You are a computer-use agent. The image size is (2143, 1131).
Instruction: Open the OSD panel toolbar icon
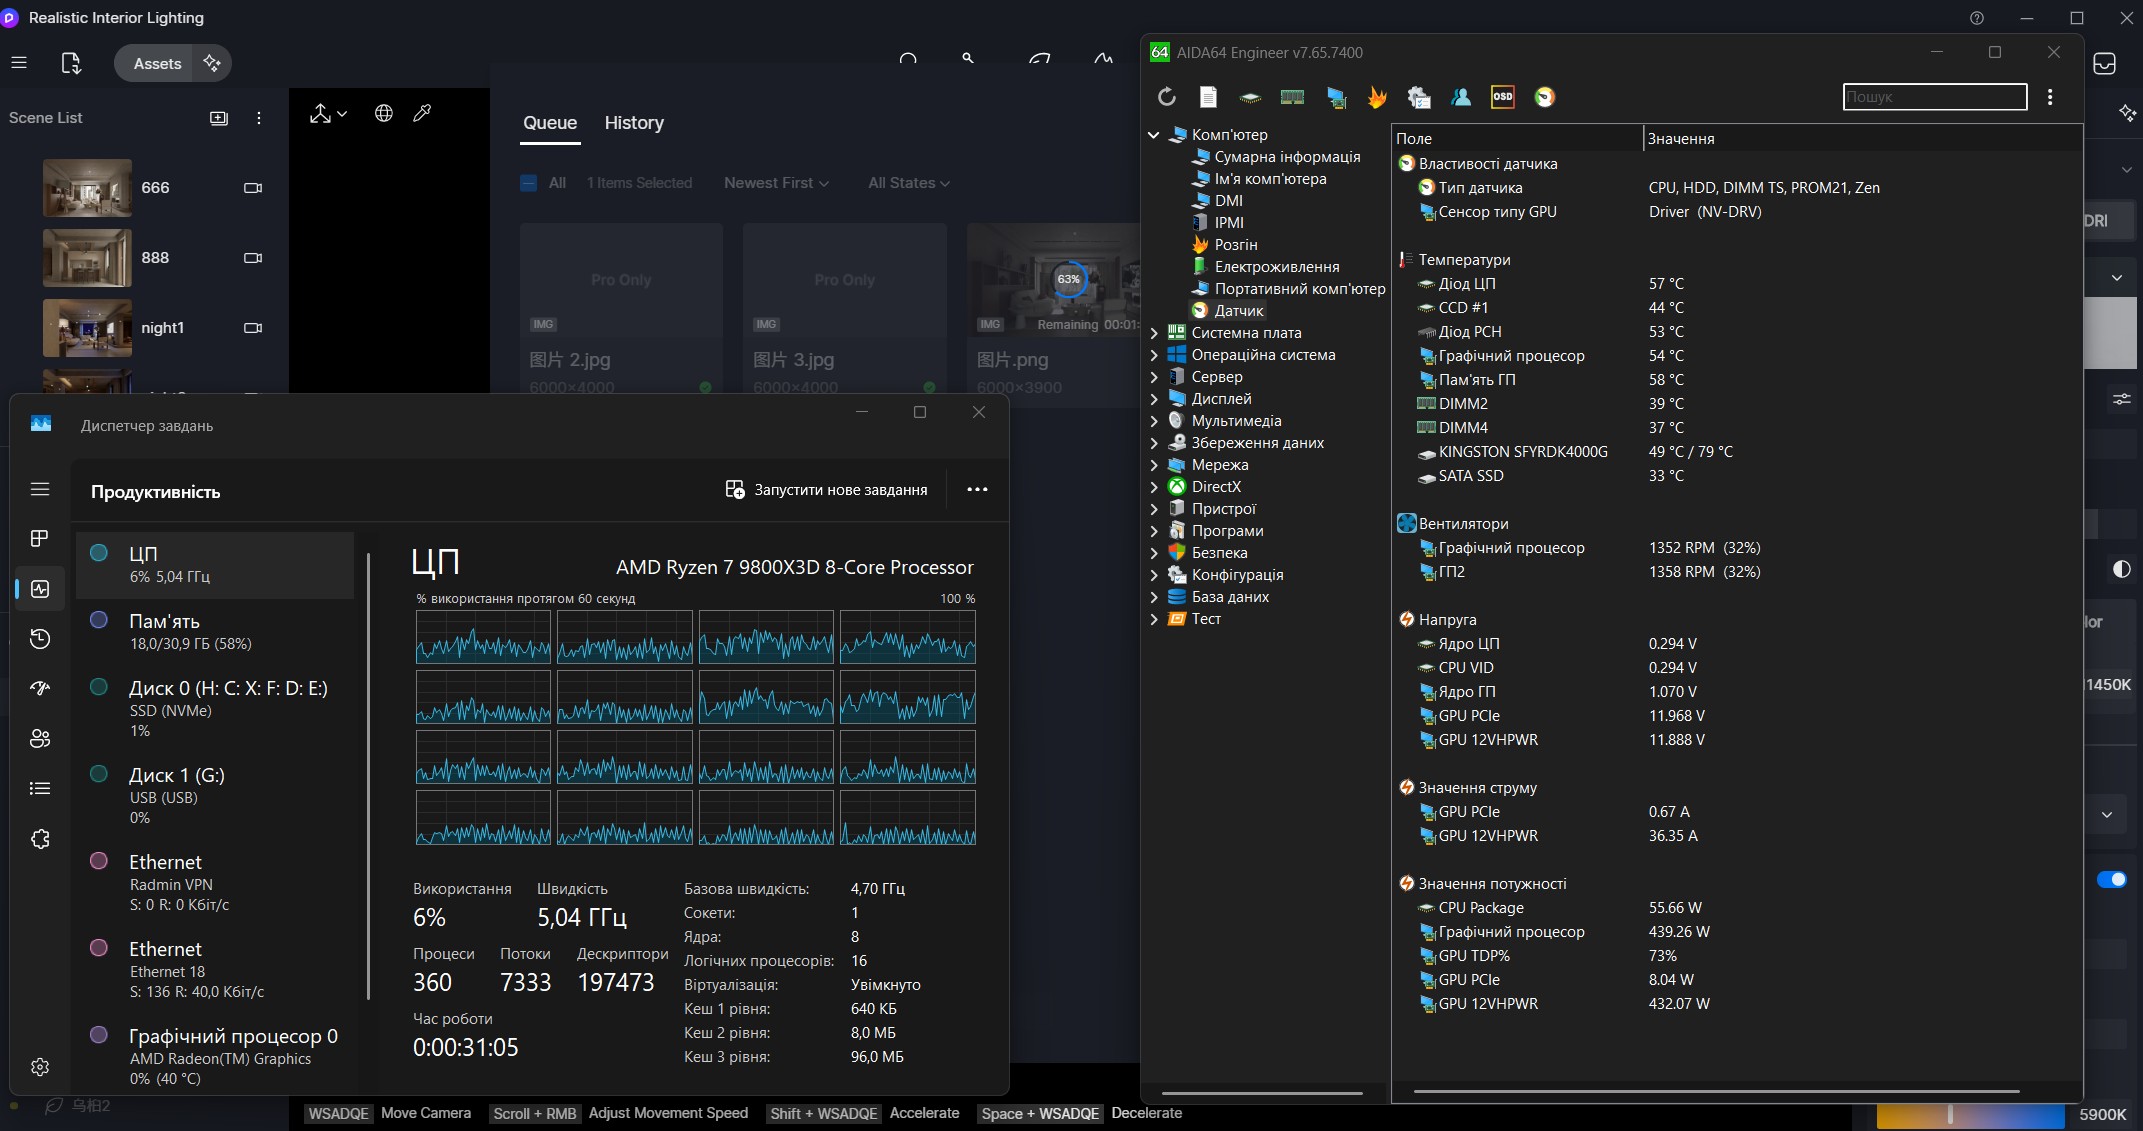pos(1502,97)
